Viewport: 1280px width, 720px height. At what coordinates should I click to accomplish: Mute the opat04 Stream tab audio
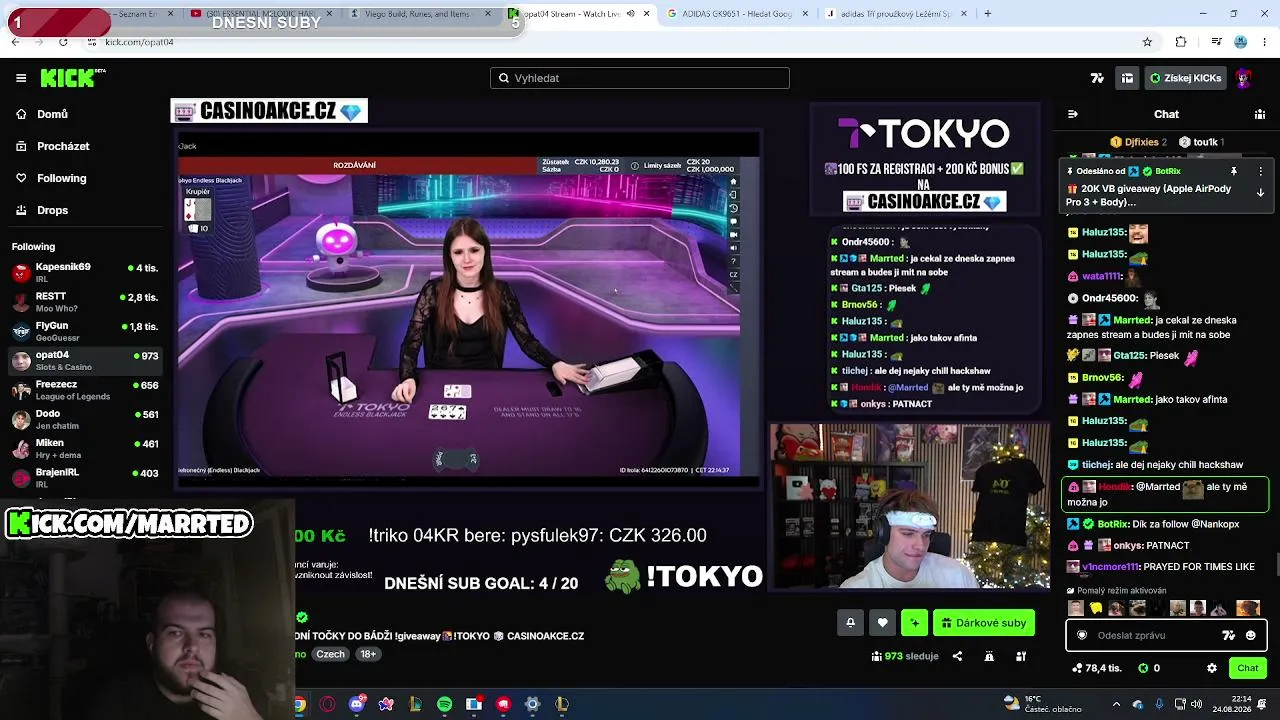630,14
